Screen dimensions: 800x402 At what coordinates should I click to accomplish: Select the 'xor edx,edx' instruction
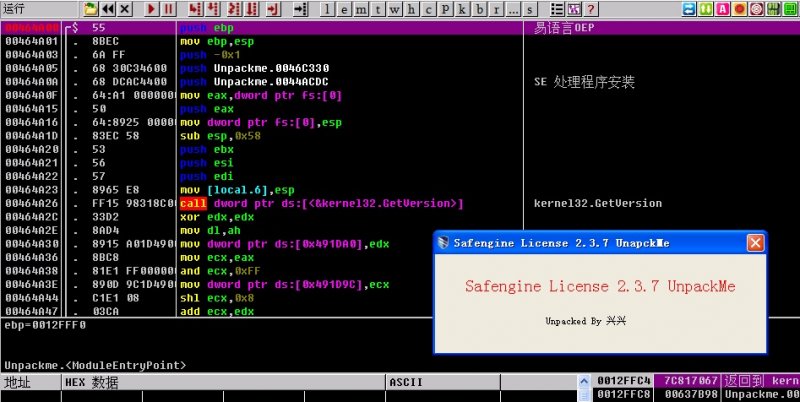[217, 217]
